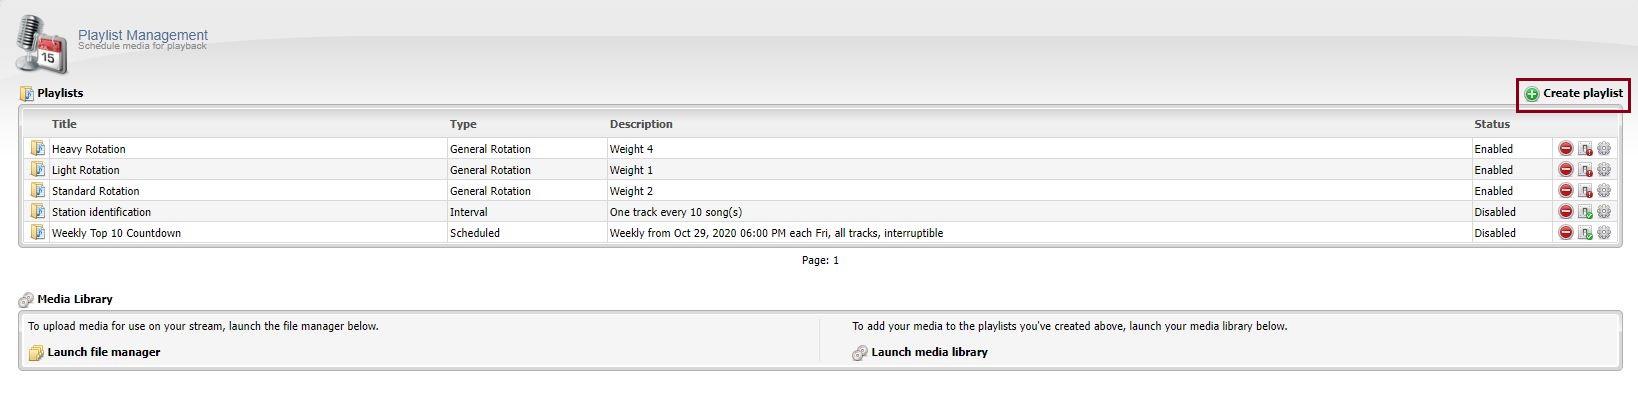Click 'One track every 10 song(s)' description
Viewport: 1638px width, 411px height.
point(676,212)
